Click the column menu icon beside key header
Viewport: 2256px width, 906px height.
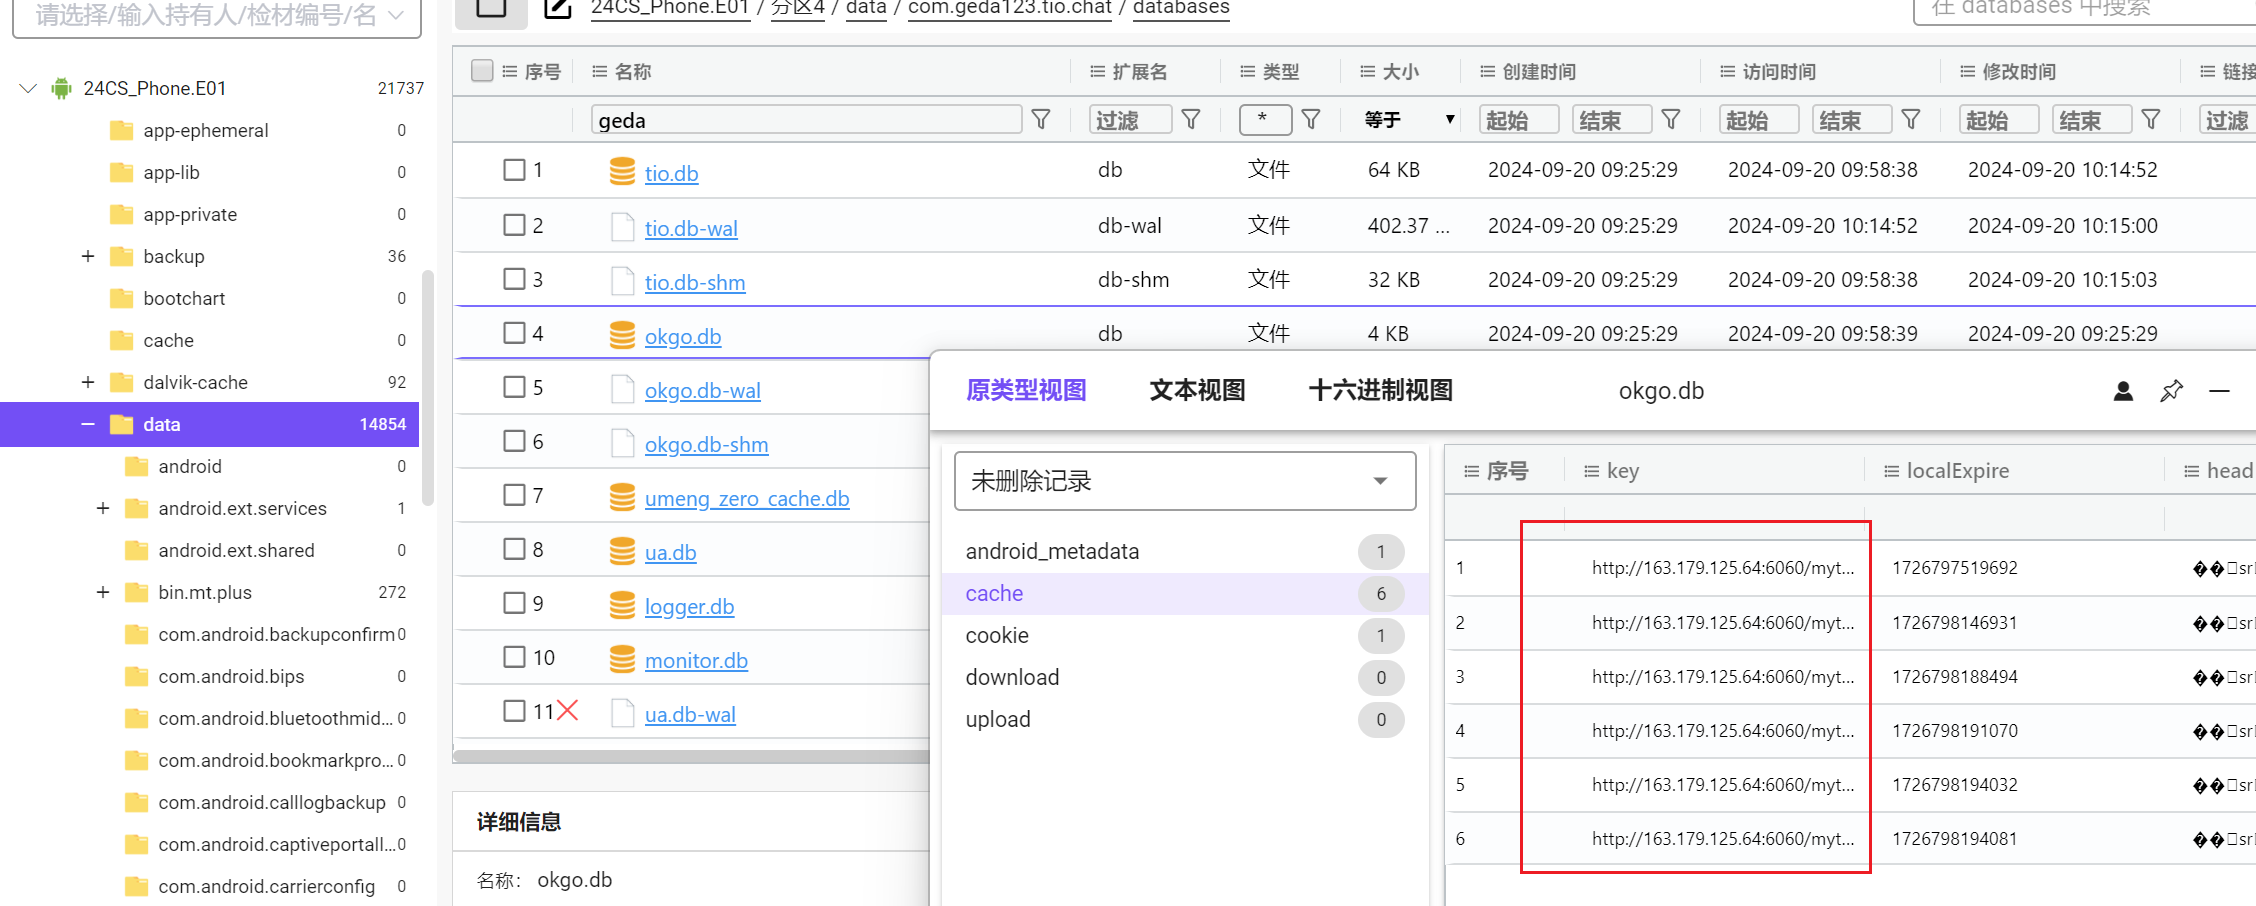(1592, 471)
